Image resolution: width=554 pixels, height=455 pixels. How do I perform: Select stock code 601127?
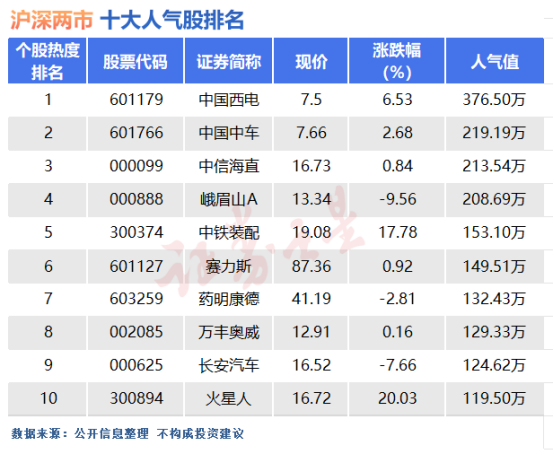pyautogui.click(x=136, y=266)
